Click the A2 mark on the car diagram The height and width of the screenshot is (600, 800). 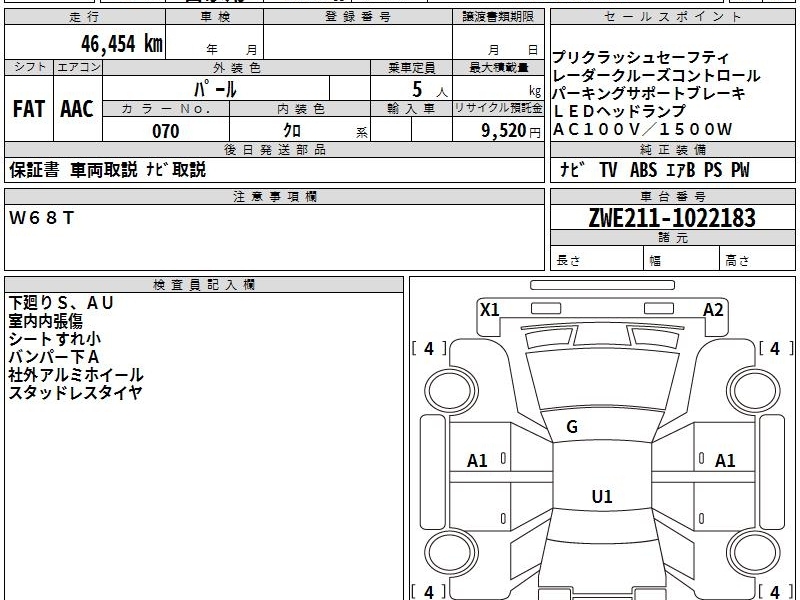click(x=713, y=310)
